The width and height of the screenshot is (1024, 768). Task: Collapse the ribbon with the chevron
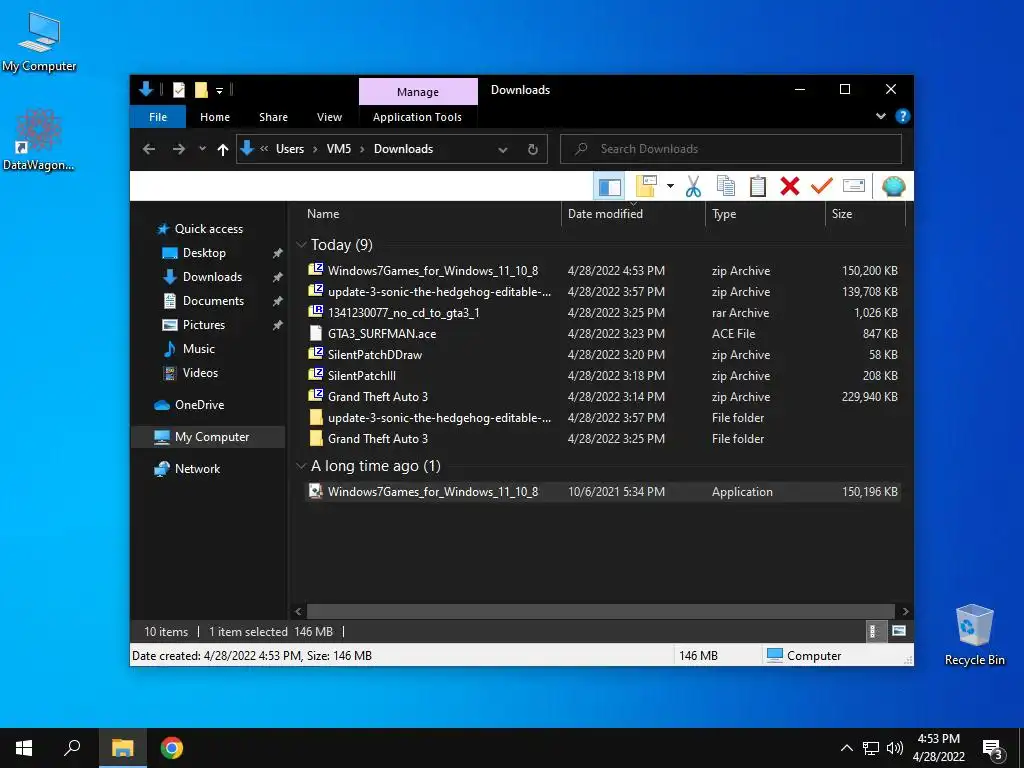click(880, 116)
